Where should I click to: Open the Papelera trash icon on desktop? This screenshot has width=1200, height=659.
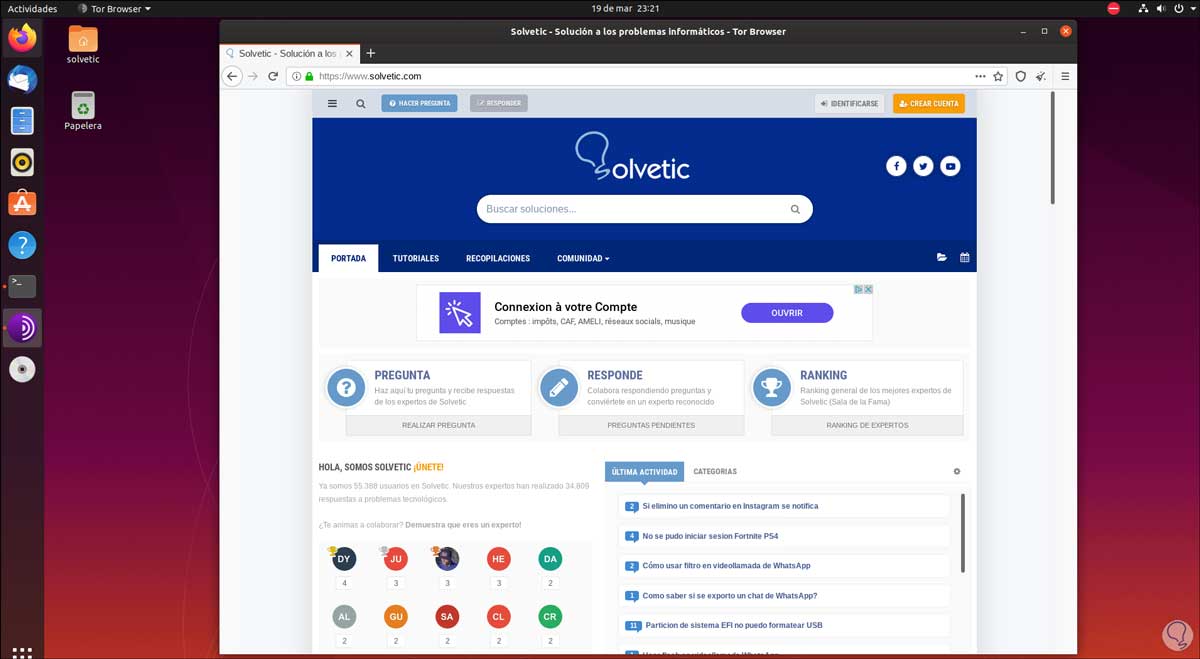point(83,110)
